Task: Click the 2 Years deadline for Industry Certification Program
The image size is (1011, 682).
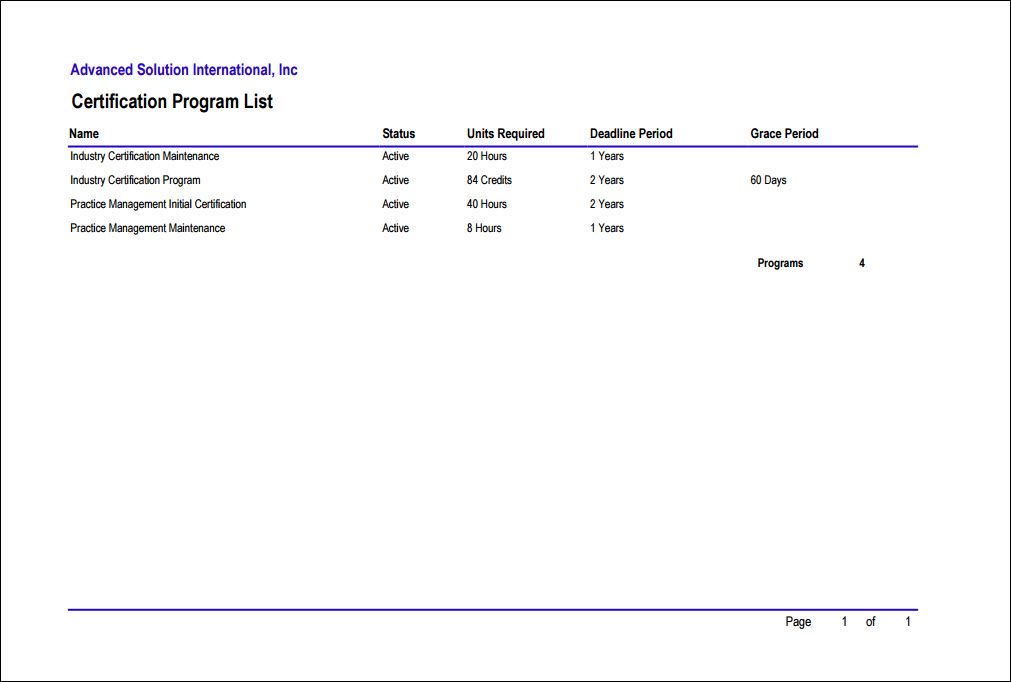Action: point(606,180)
